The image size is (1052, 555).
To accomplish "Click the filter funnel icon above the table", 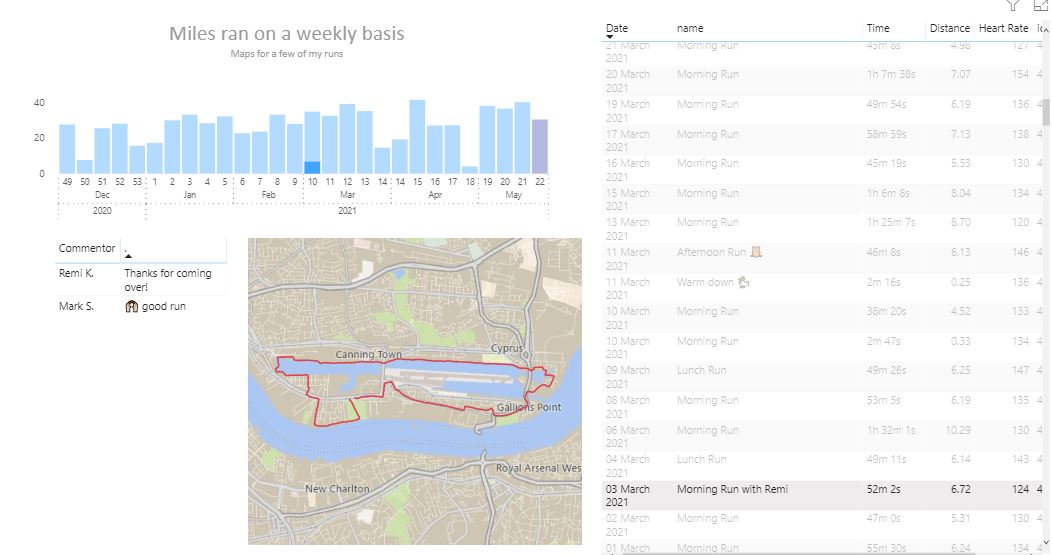I will 1013,5.
